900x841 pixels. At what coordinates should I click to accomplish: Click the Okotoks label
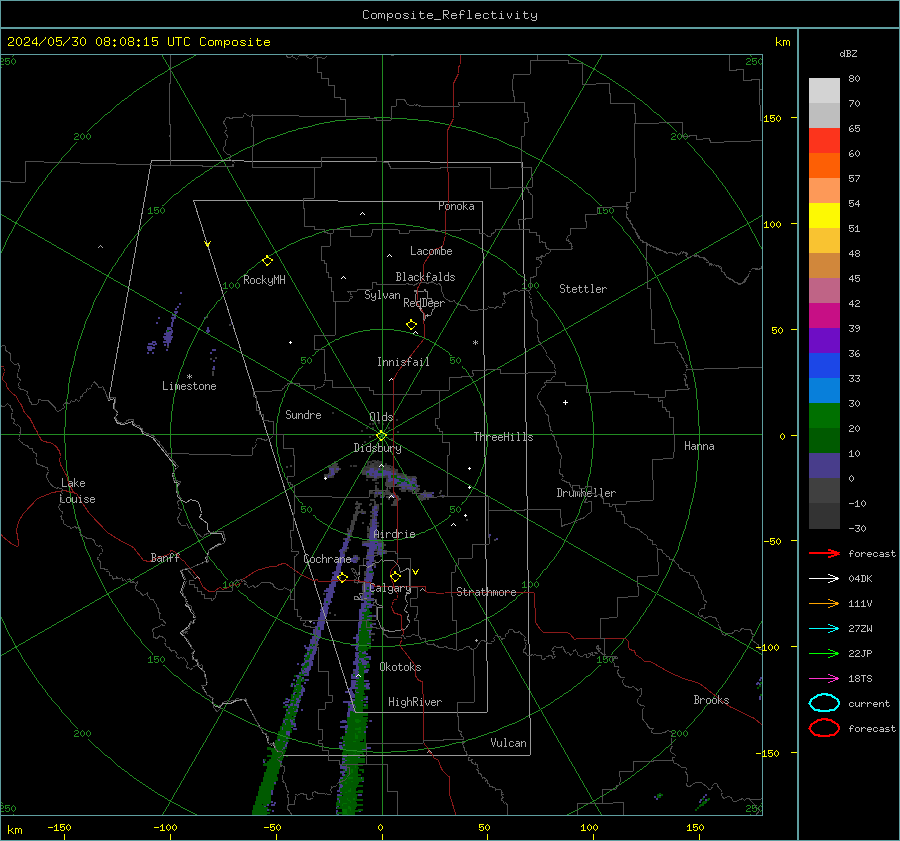[400, 667]
